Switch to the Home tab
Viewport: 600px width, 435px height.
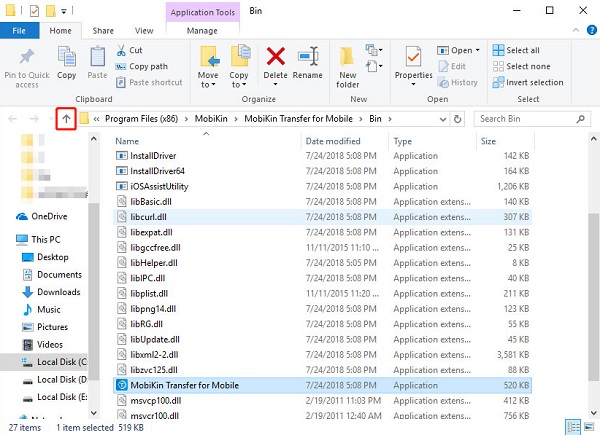[x=60, y=31]
